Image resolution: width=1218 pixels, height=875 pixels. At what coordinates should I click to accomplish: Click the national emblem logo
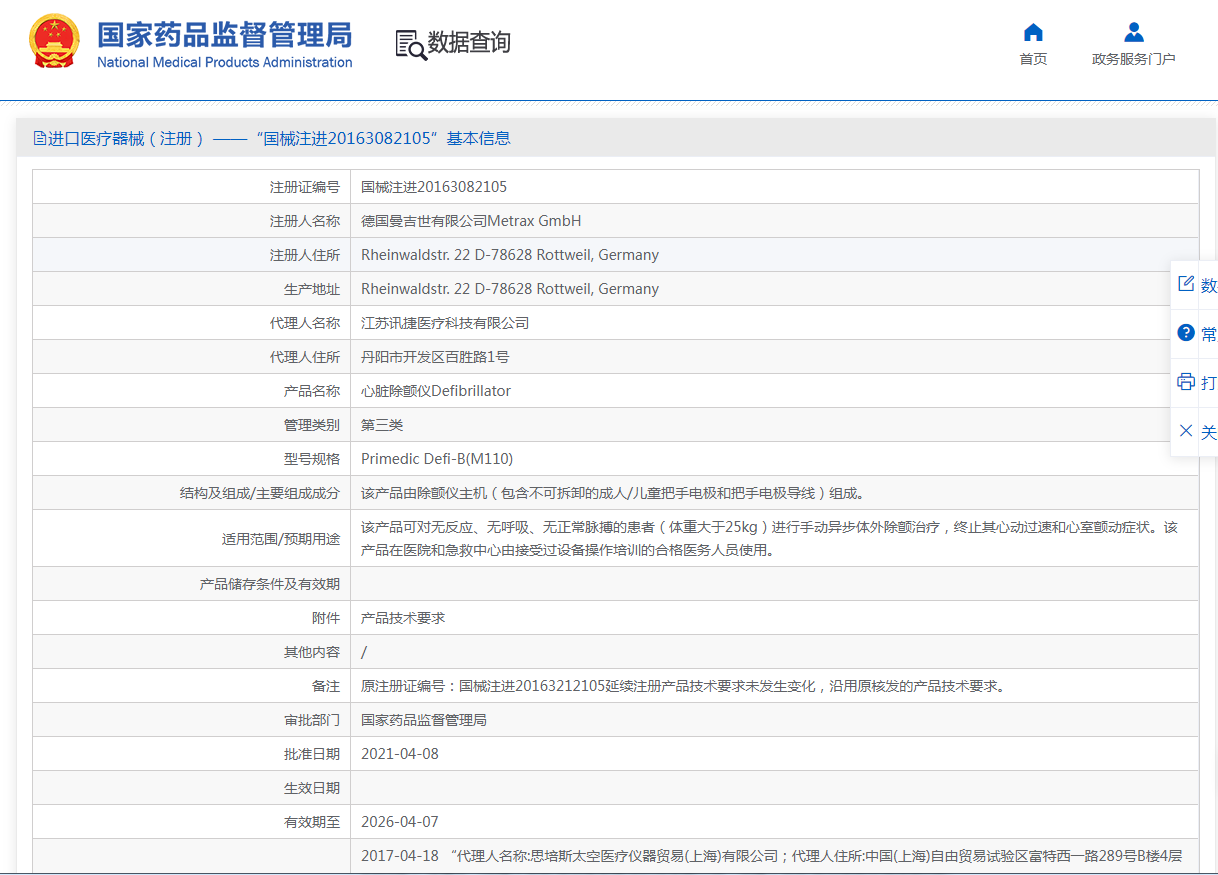pos(55,42)
